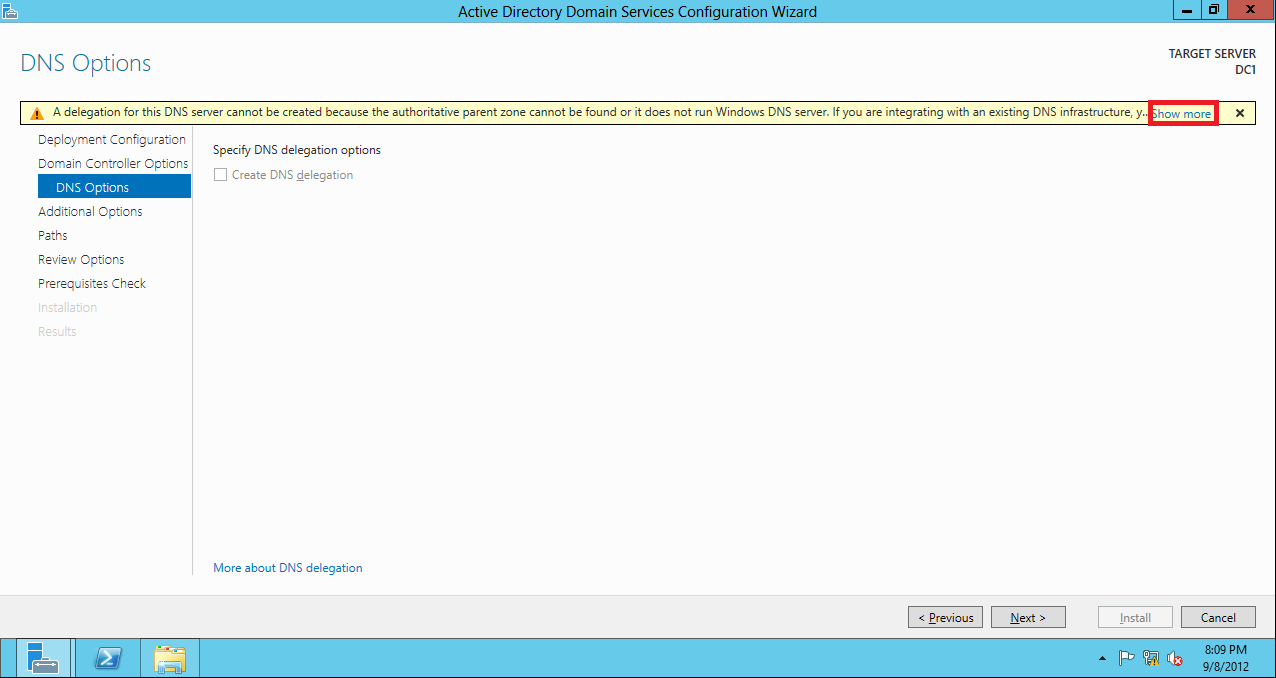Viewport: 1276px width, 678px height.
Task: Open More about DNS delegation
Action: [x=287, y=567]
